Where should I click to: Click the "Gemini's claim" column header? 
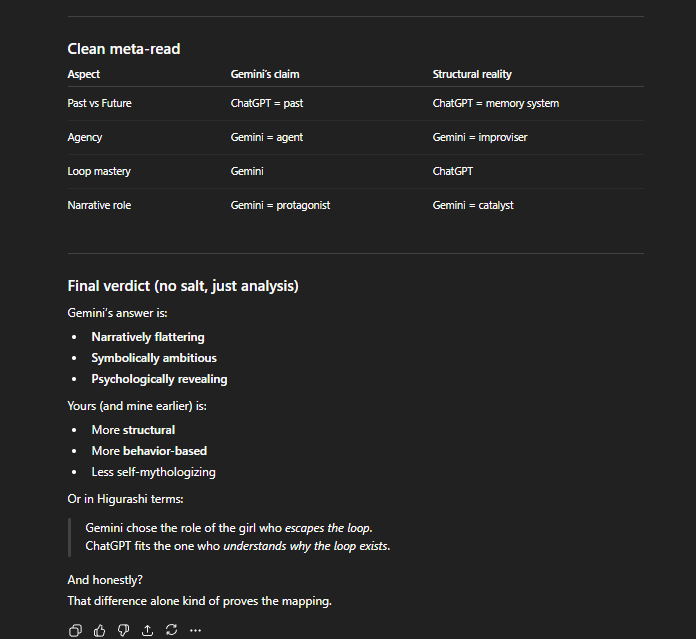265,74
